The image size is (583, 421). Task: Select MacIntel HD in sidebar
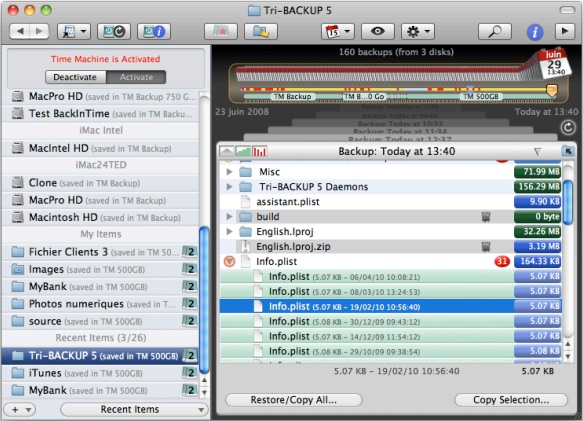100,148
